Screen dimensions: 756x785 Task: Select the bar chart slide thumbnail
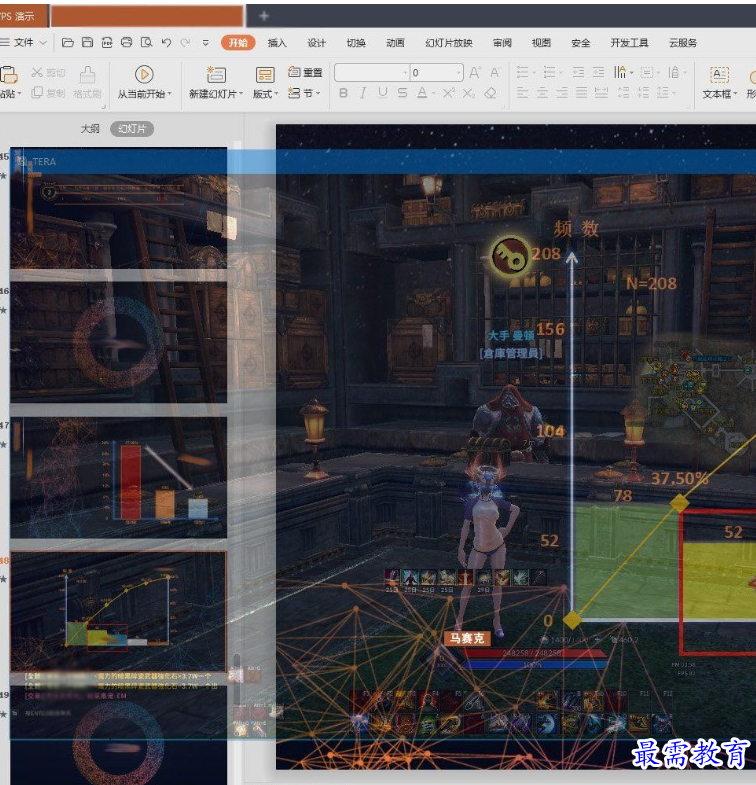118,477
